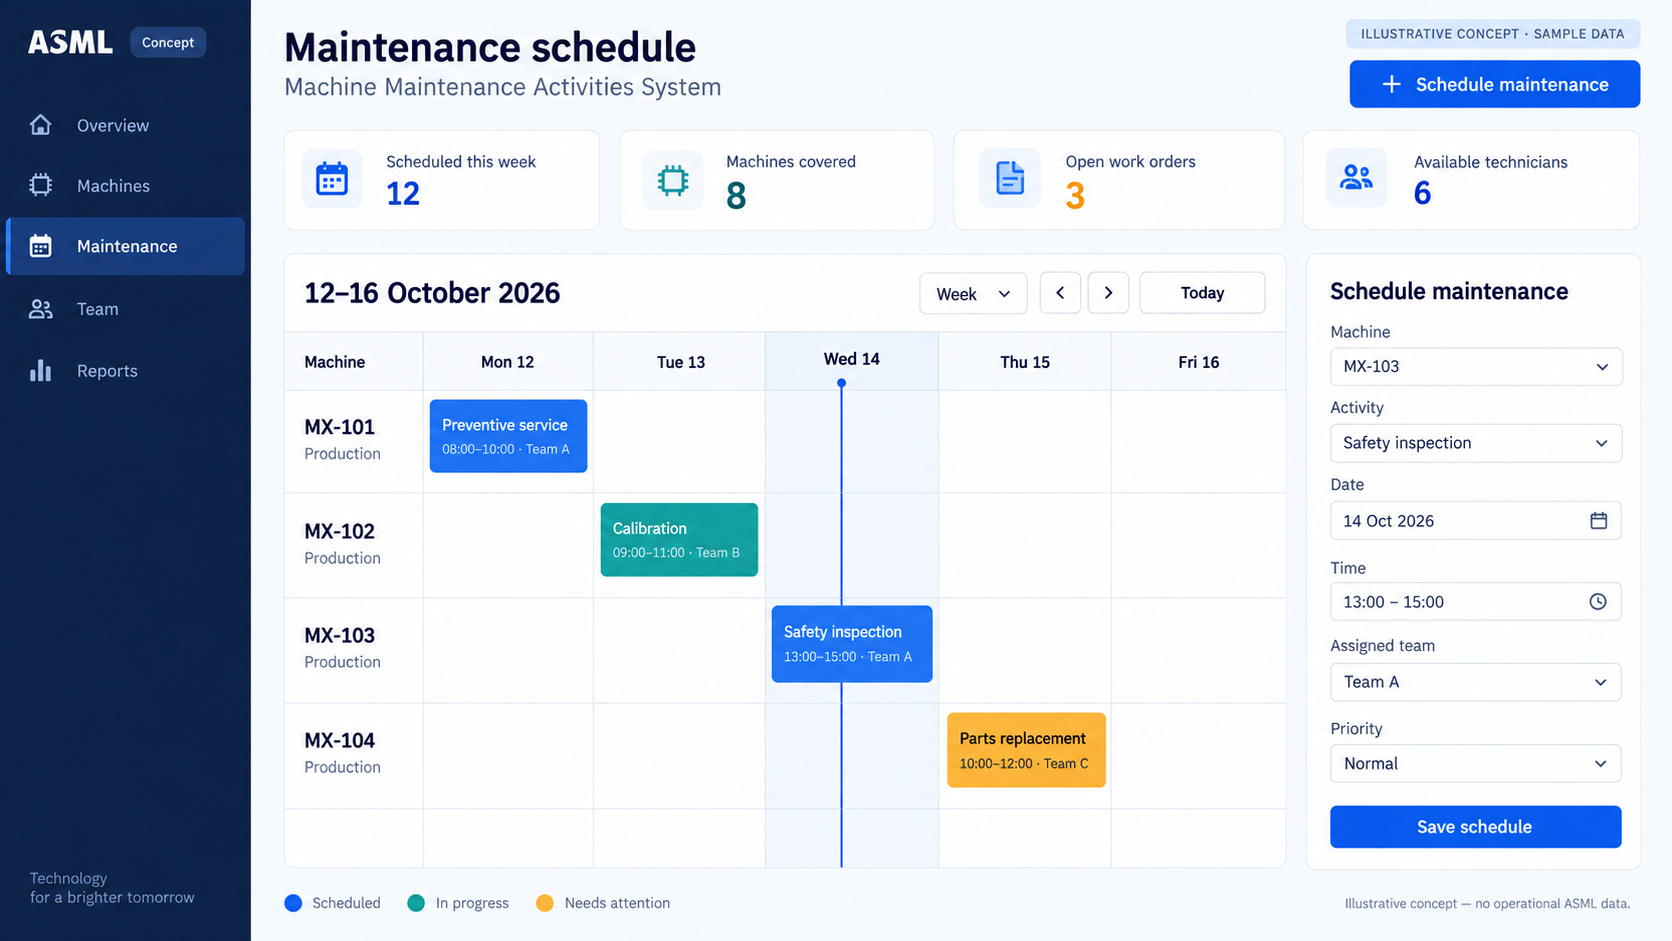
Task: Open the Reports menu item
Action: [125, 371]
